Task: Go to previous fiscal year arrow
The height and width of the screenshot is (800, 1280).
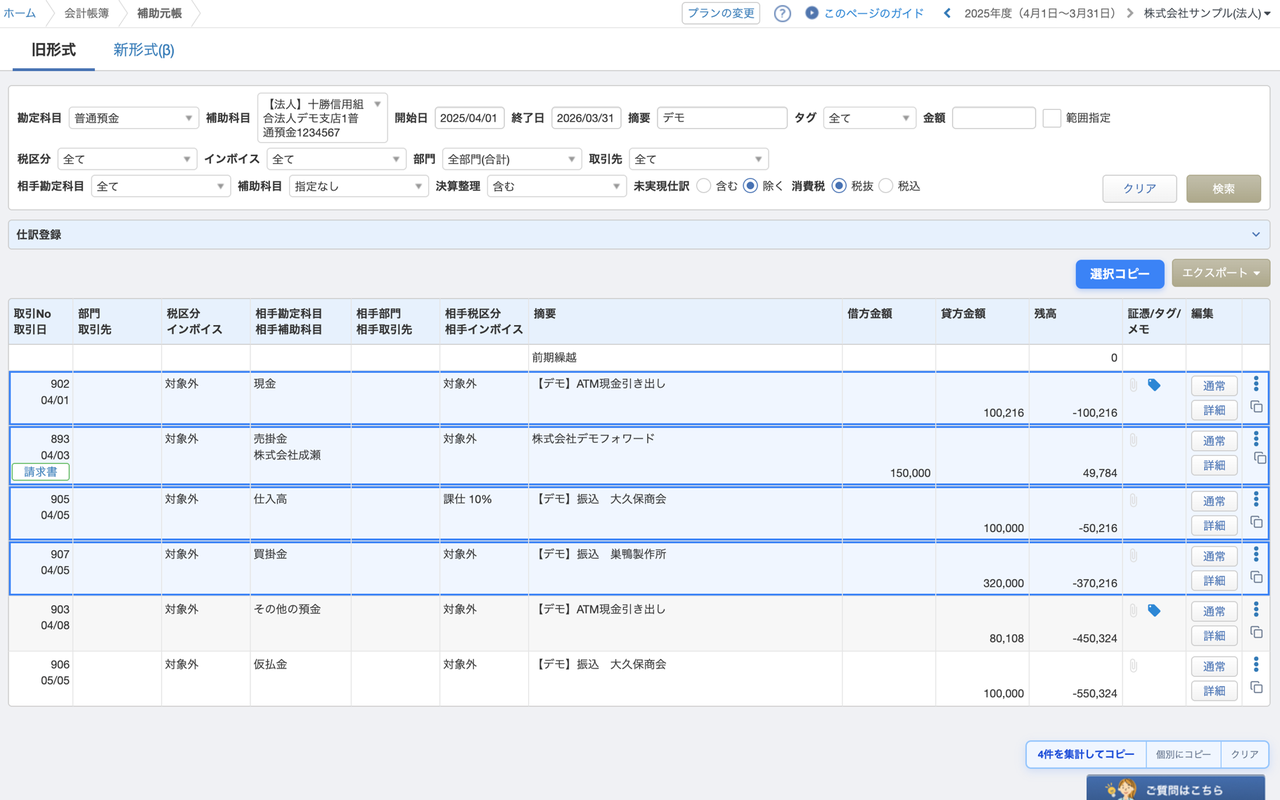Action: point(947,14)
